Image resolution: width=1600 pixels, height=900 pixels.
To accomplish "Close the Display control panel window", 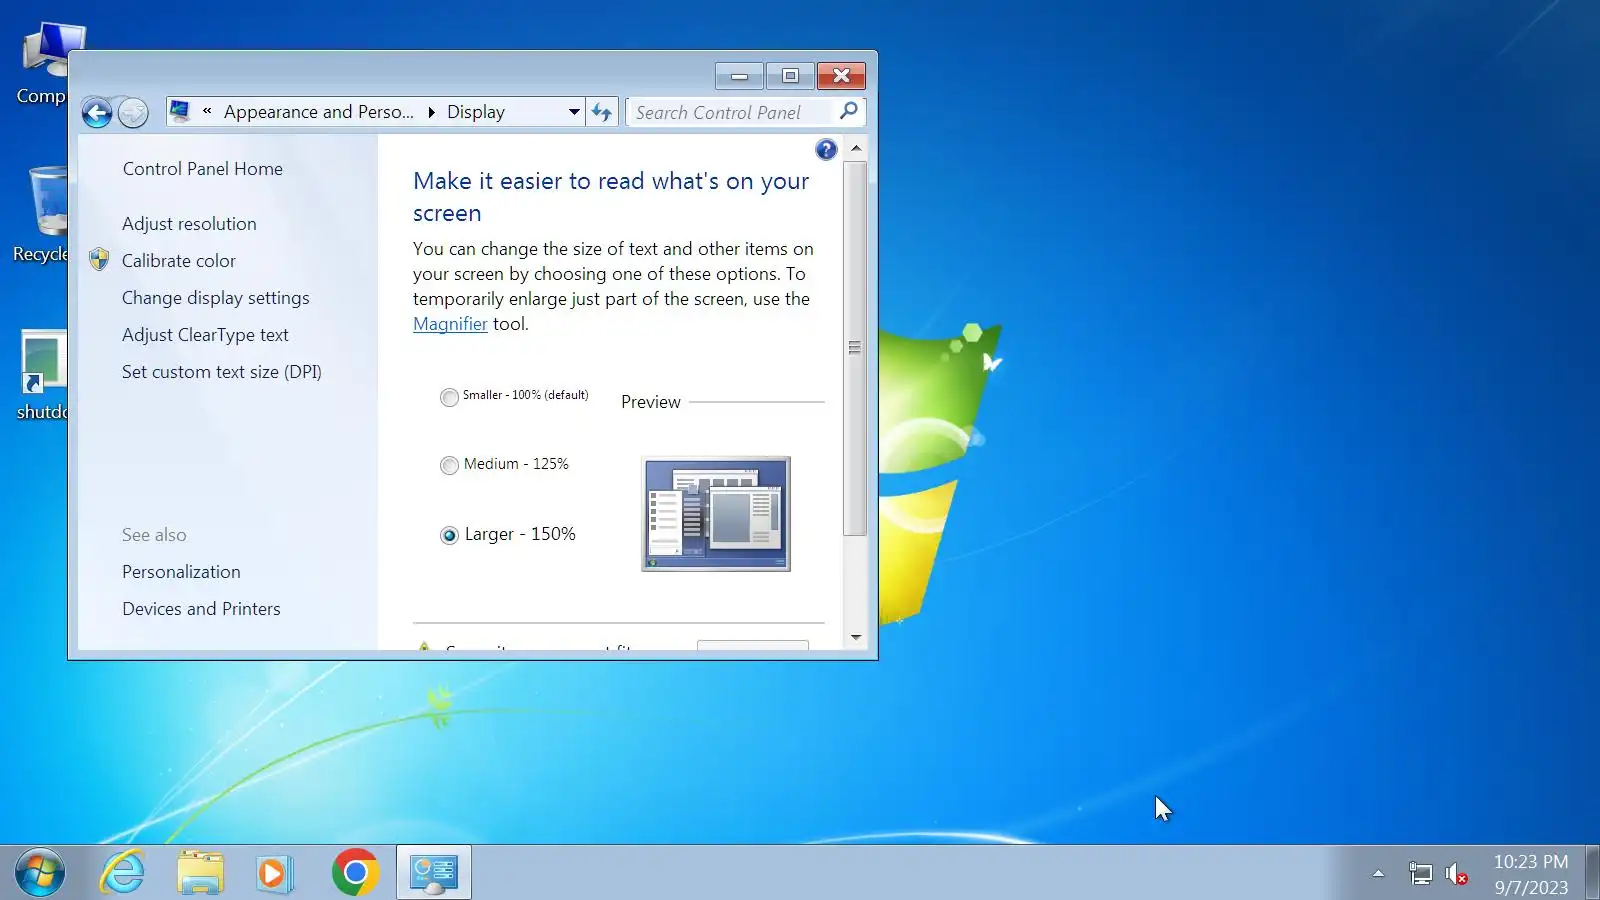I will (x=841, y=76).
